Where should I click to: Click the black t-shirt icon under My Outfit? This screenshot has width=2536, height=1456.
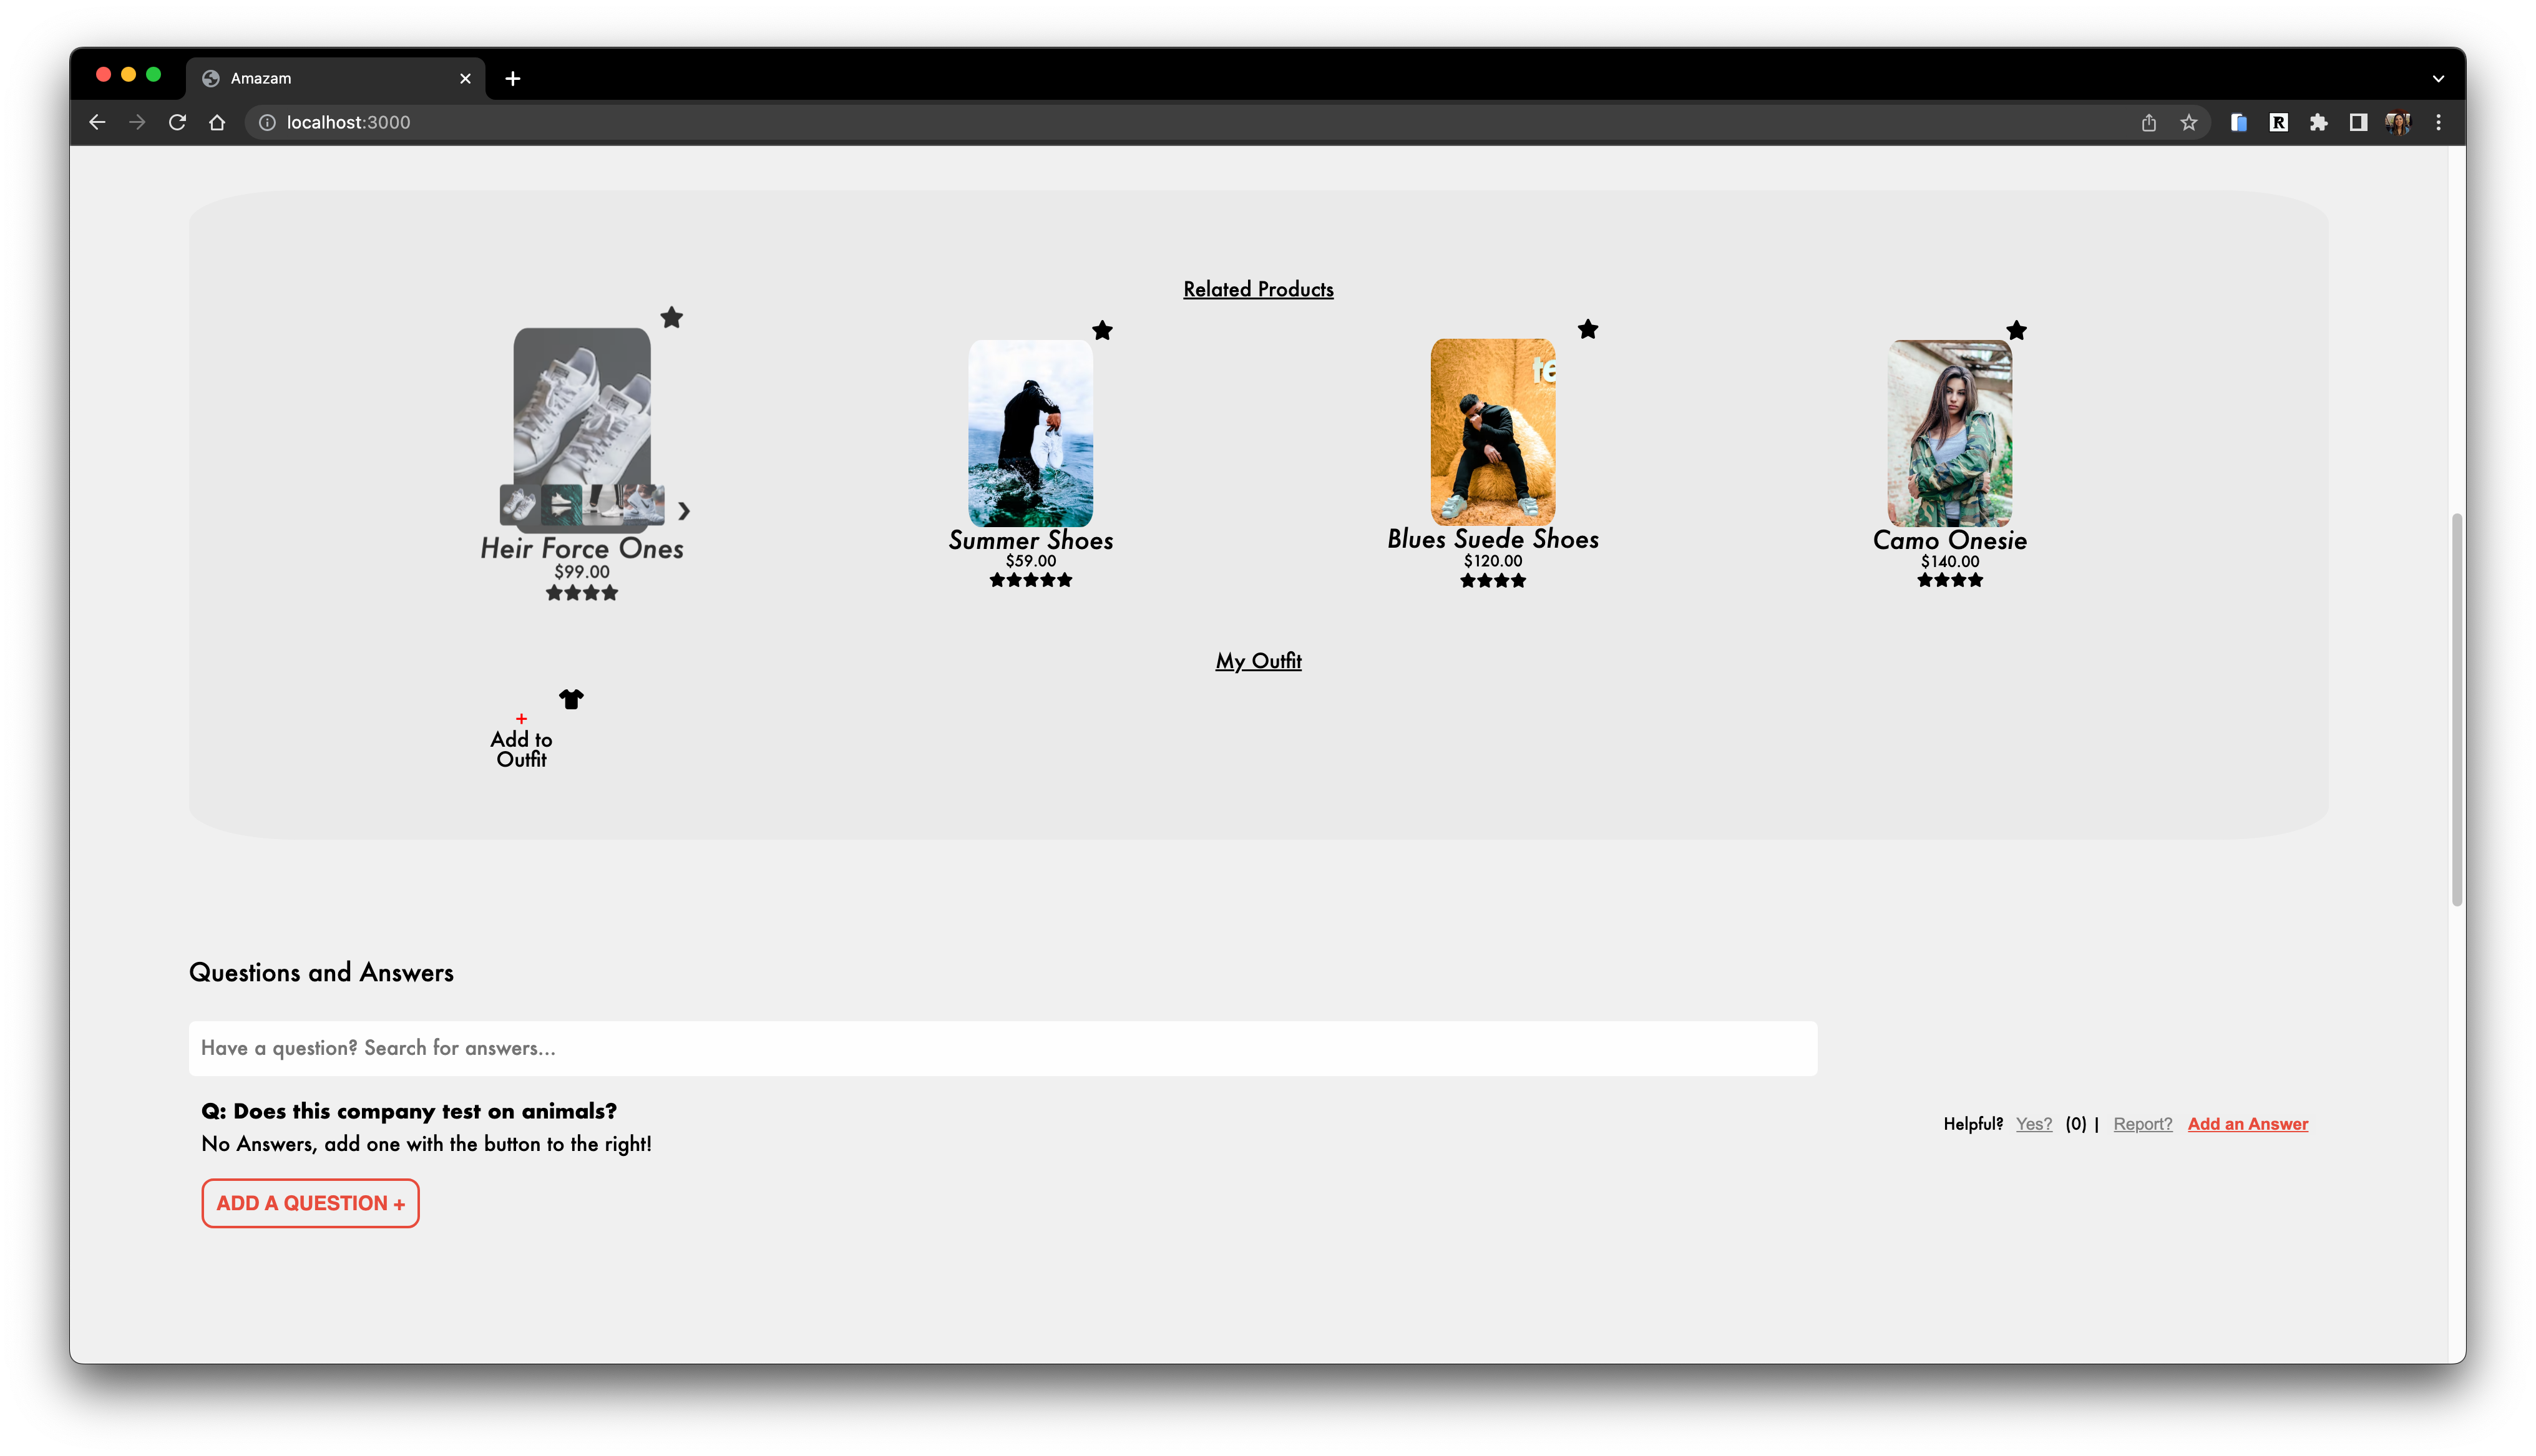pyautogui.click(x=571, y=699)
